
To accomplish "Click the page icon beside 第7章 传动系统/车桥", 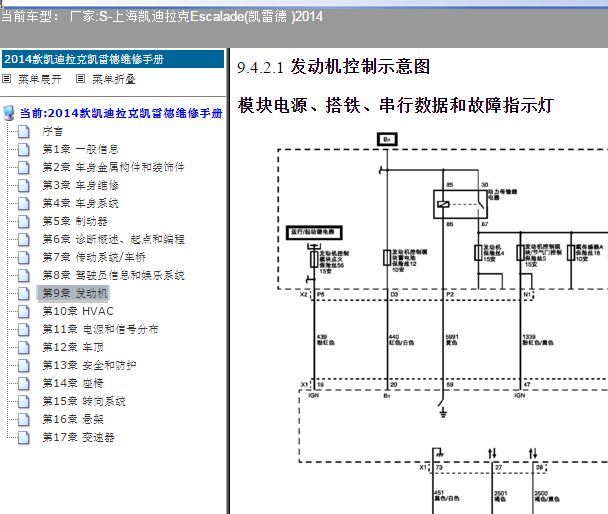I will pyautogui.click(x=24, y=257).
